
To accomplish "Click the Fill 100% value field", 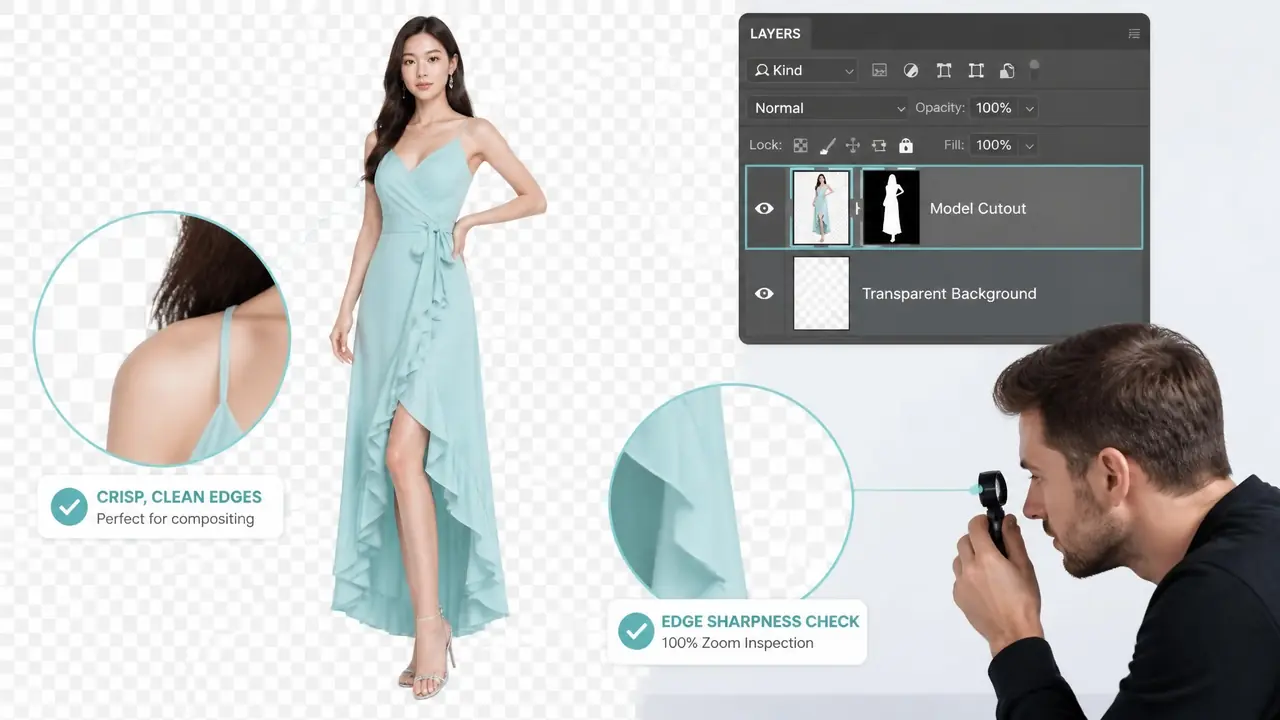I will click(x=994, y=145).
